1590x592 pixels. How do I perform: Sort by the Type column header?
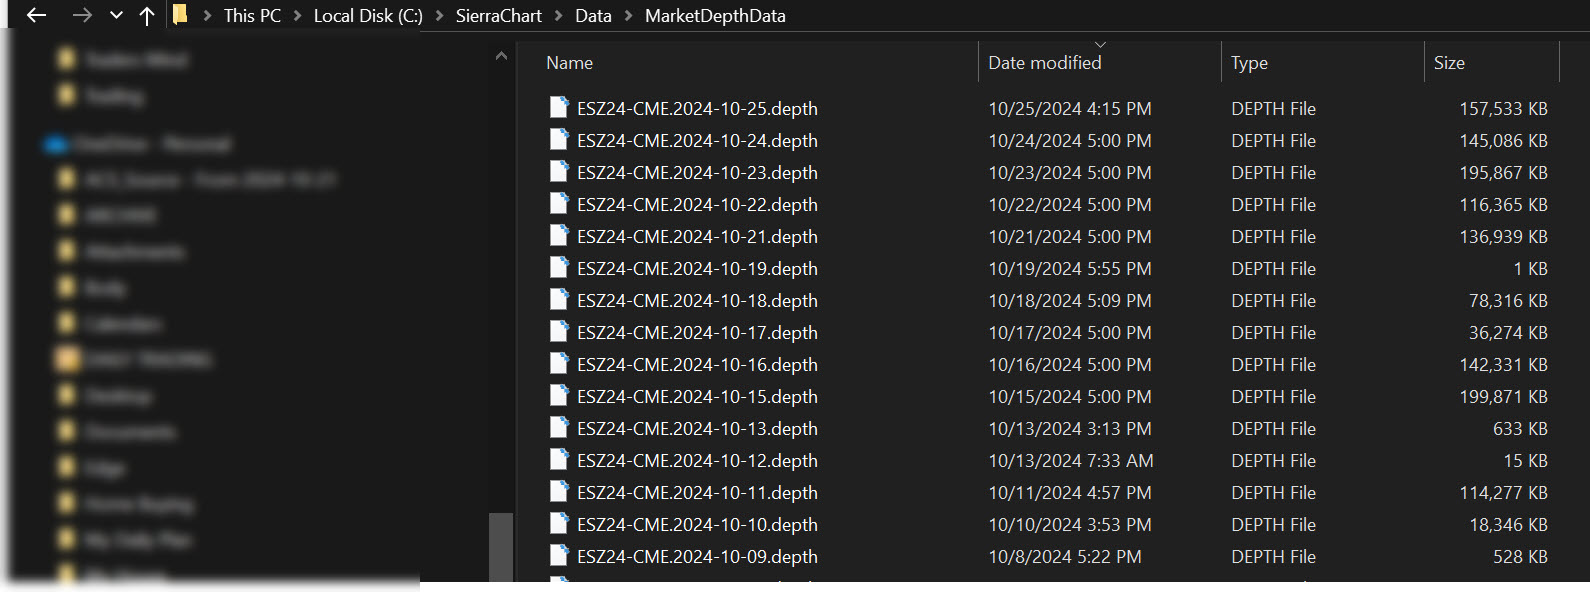(x=1249, y=63)
